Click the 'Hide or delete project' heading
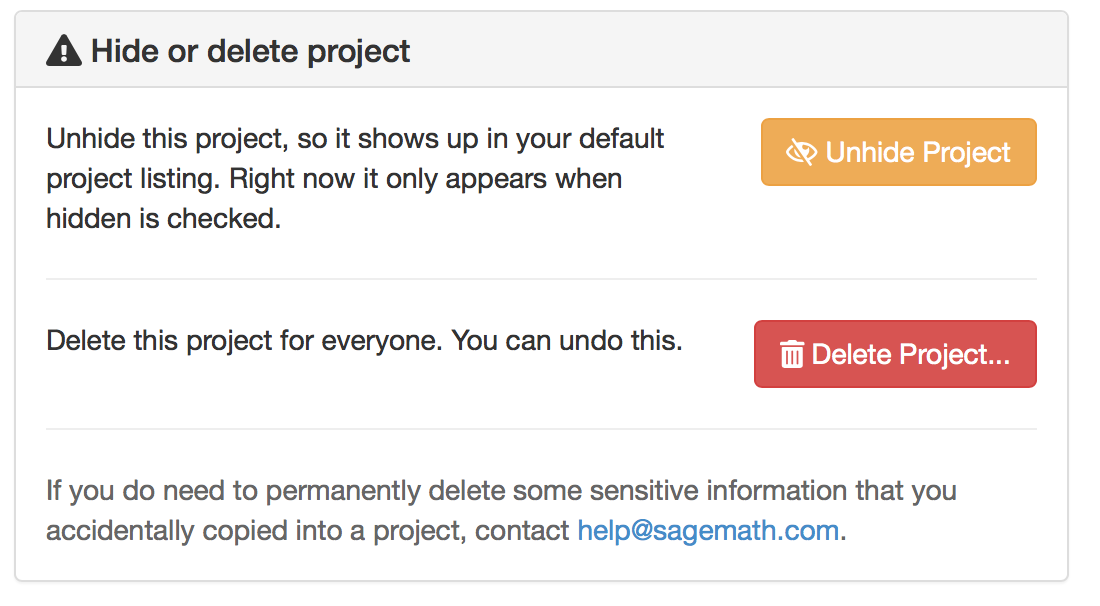Viewport: 1100px width, 606px height. pos(250,51)
